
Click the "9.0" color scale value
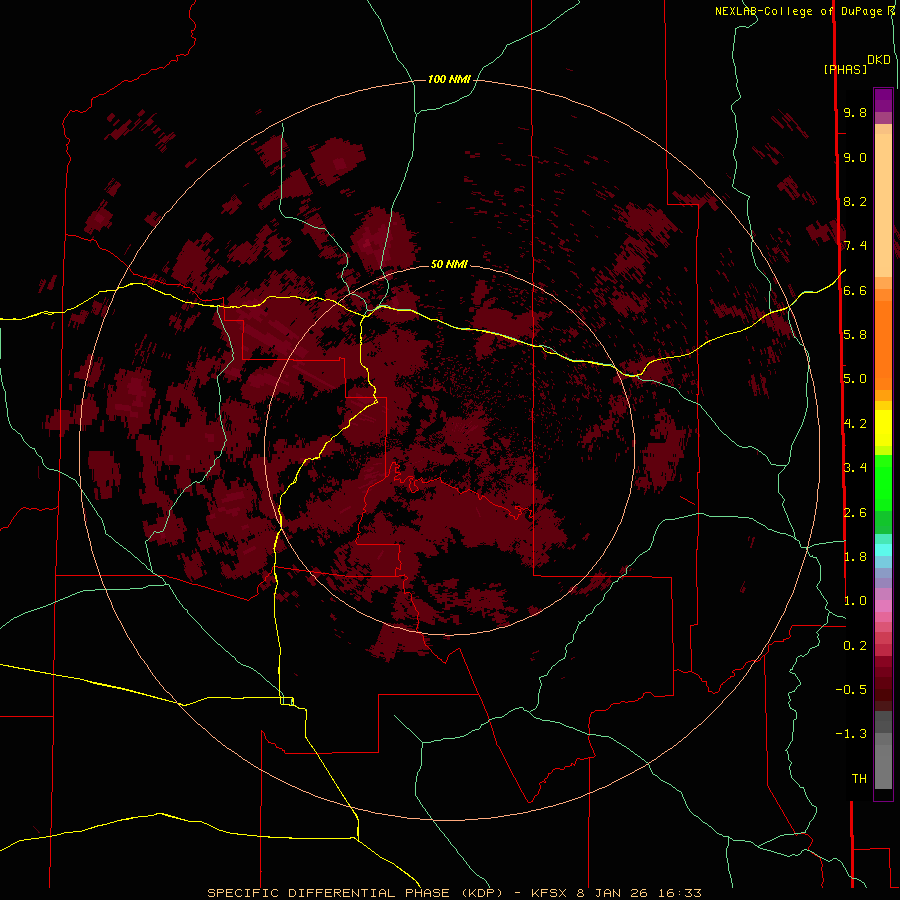855,157
